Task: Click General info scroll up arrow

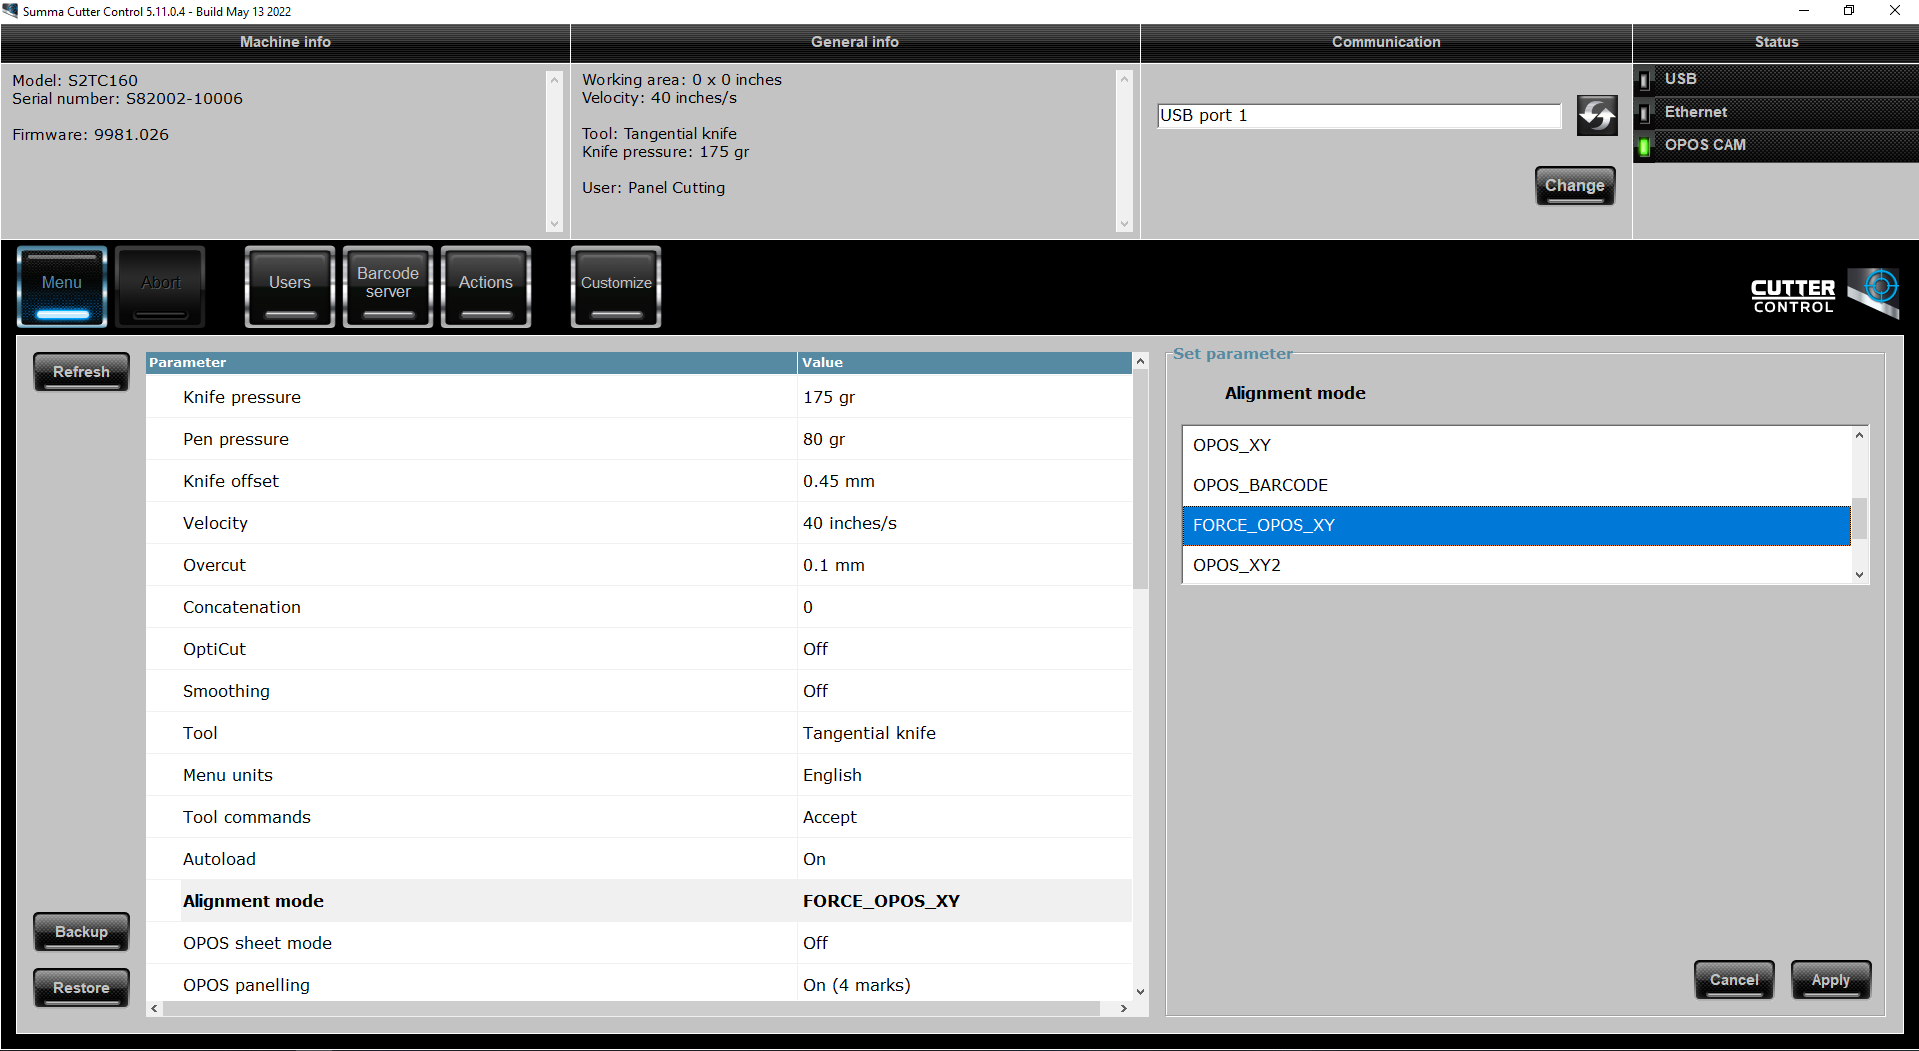Action: click(x=1124, y=79)
